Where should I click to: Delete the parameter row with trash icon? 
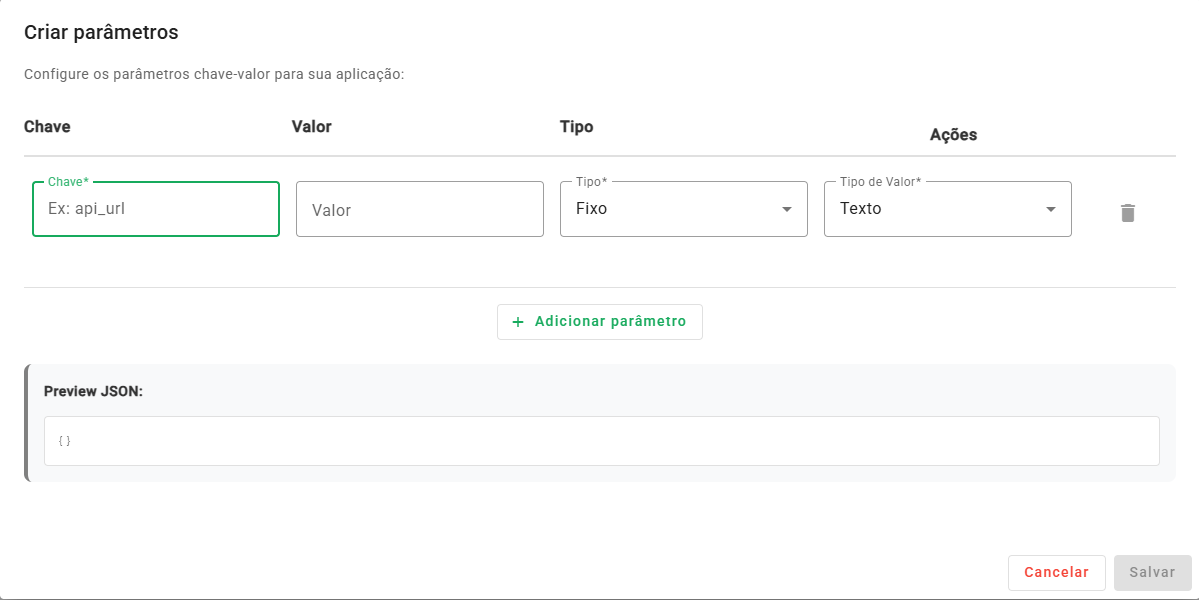(1127, 213)
